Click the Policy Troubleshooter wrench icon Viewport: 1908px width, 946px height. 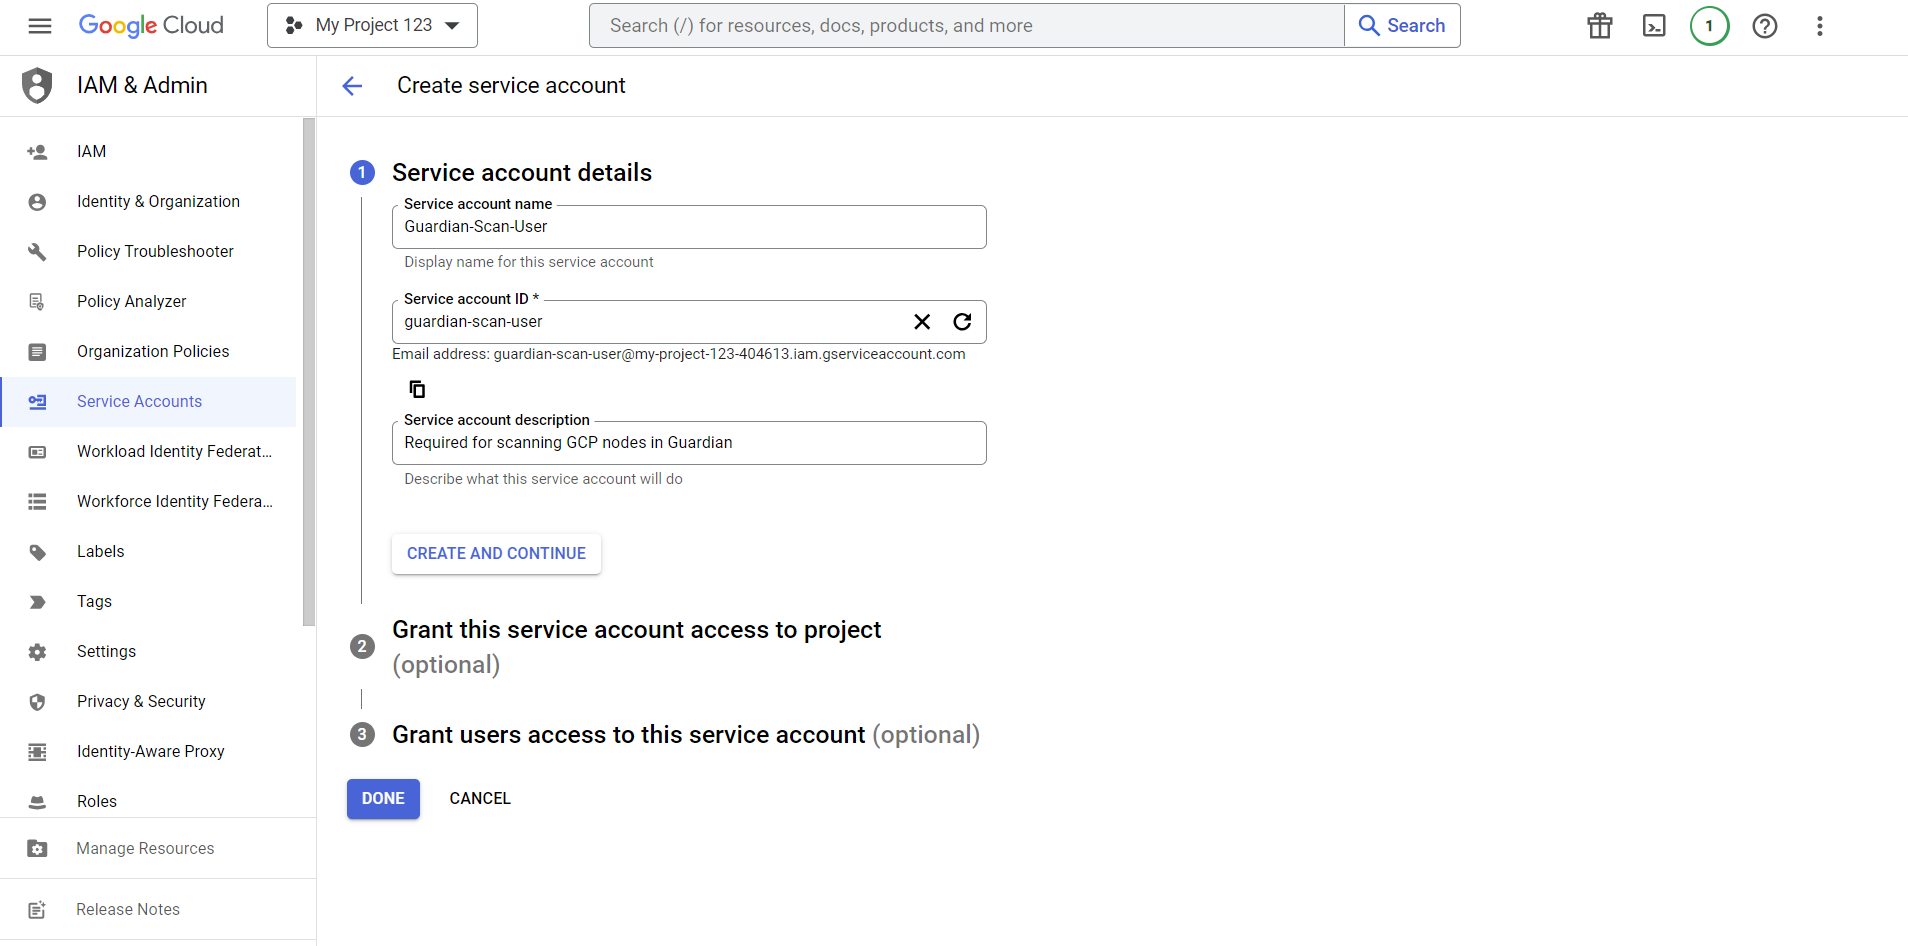tap(37, 252)
